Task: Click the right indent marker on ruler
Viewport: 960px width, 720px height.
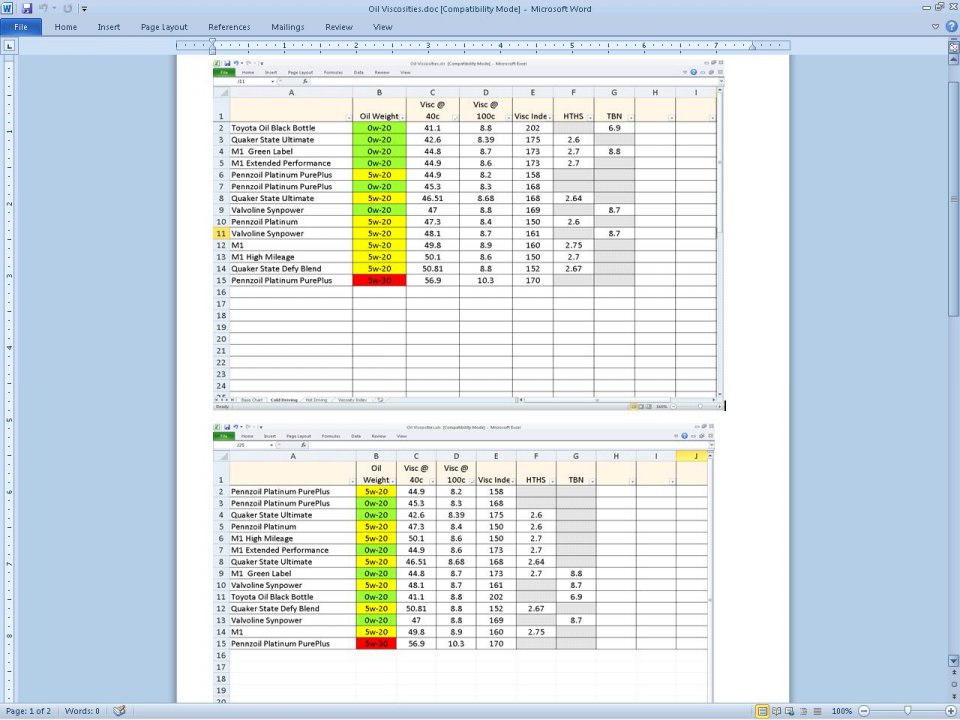Action: point(752,47)
